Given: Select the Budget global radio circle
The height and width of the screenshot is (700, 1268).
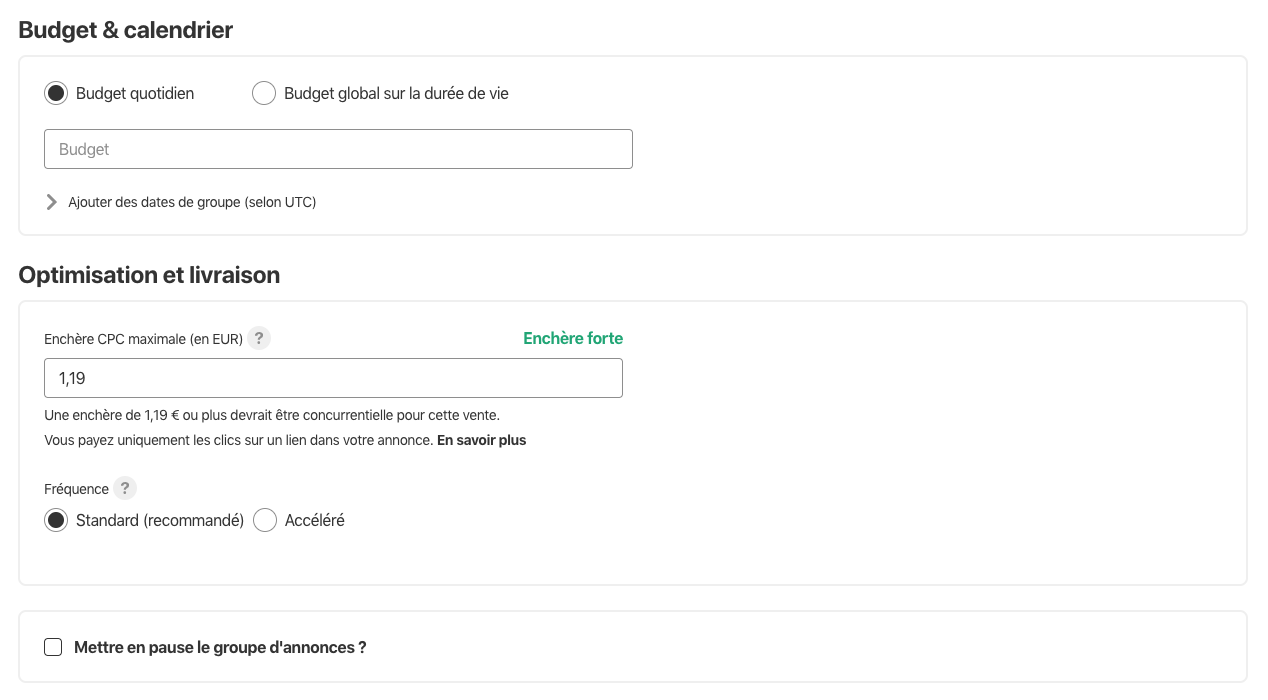Looking at the screenshot, I should point(264,93).
